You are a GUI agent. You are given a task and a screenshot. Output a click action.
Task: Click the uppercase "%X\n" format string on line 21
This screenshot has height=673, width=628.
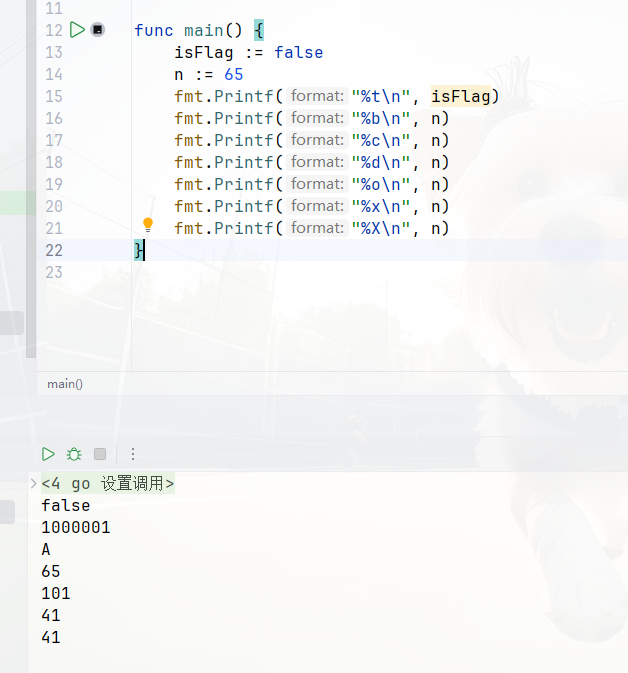[381, 228]
